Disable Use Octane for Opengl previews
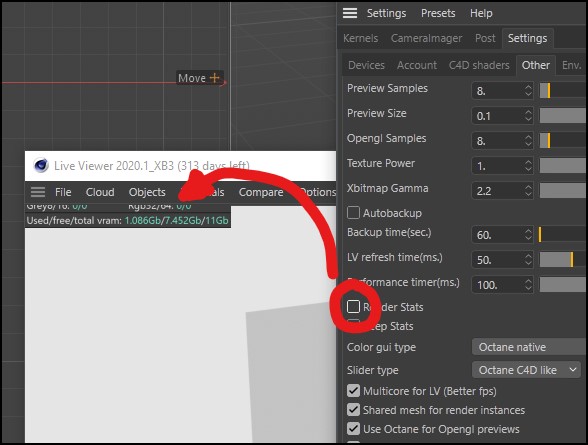 point(353,429)
